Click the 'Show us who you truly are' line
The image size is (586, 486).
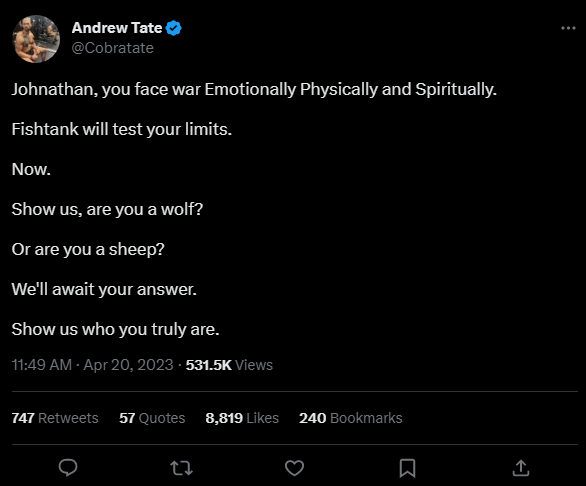tap(115, 329)
